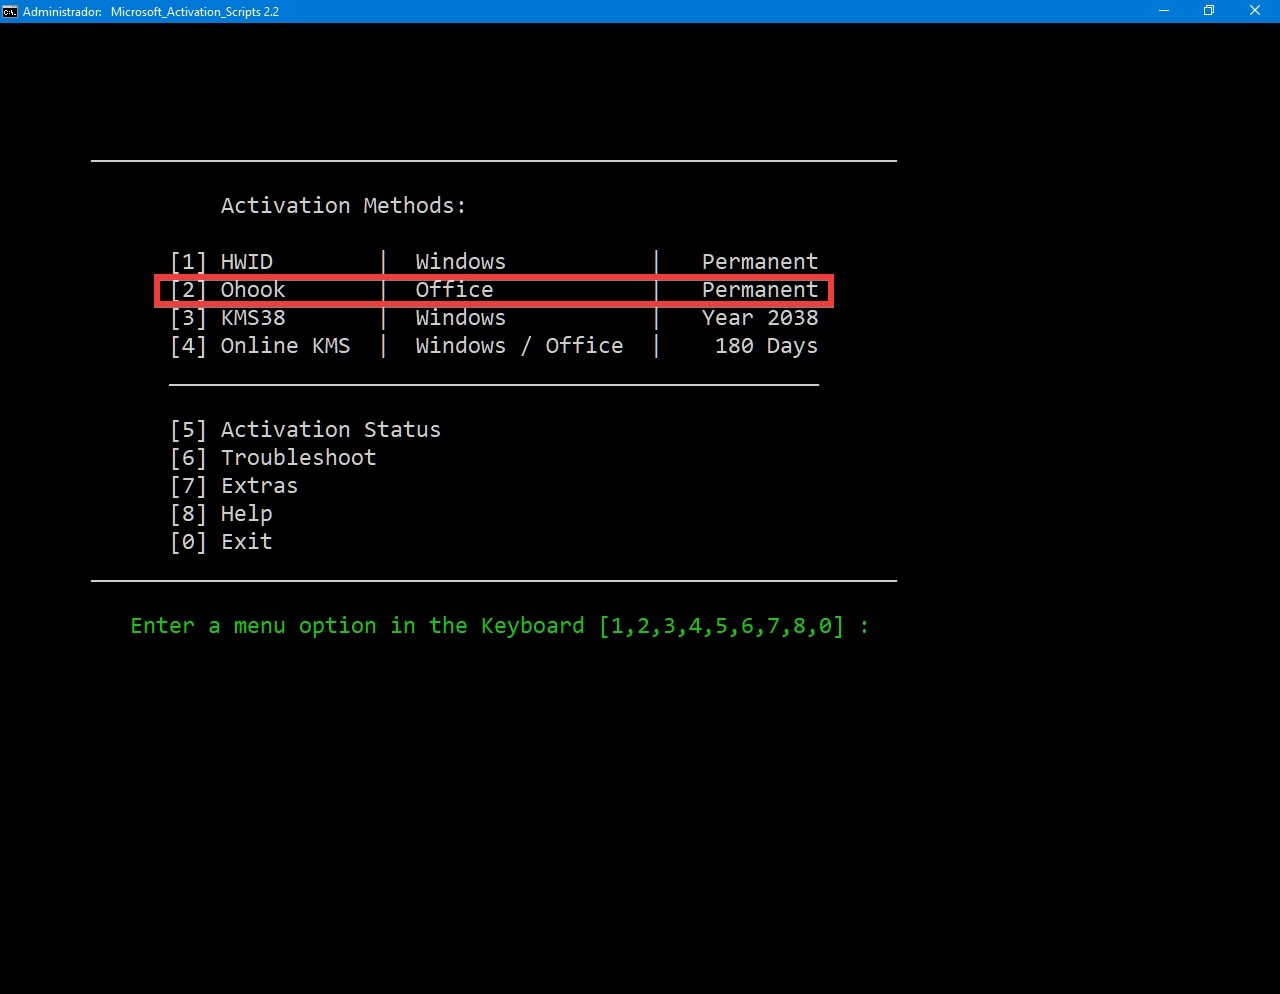Select the '[8] Help' line
The height and width of the screenshot is (994, 1280).
(x=221, y=514)
